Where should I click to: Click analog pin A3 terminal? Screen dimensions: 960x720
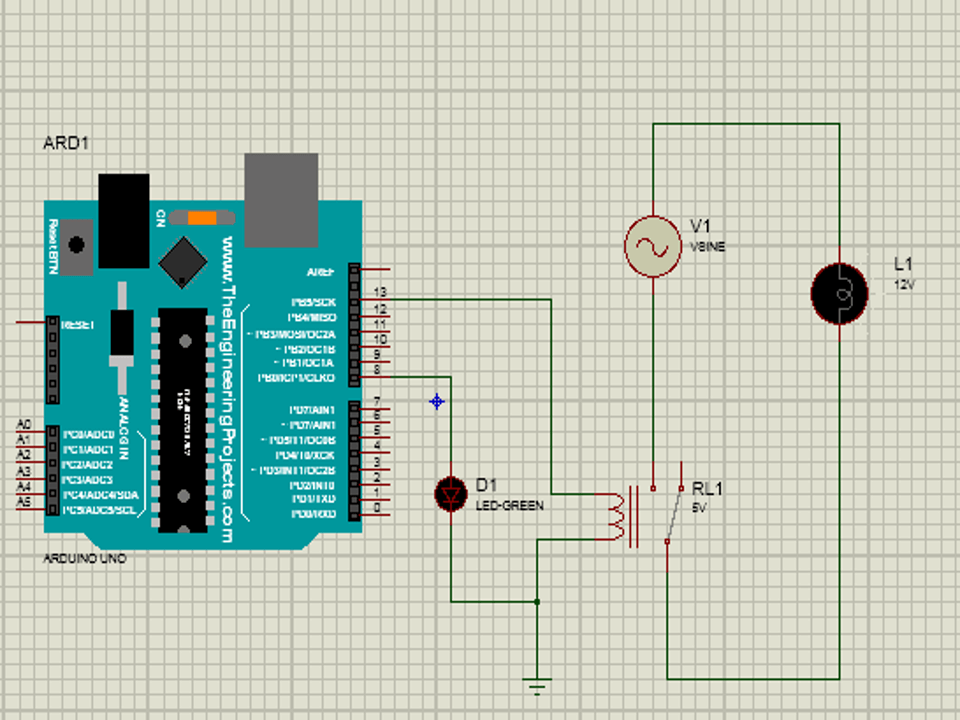click(31, 478)
